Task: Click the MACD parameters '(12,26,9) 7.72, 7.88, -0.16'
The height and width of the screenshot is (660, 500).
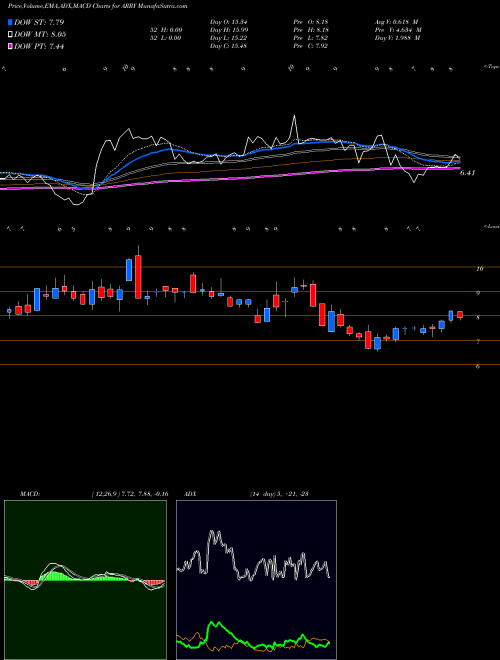Action: point(130,494)
